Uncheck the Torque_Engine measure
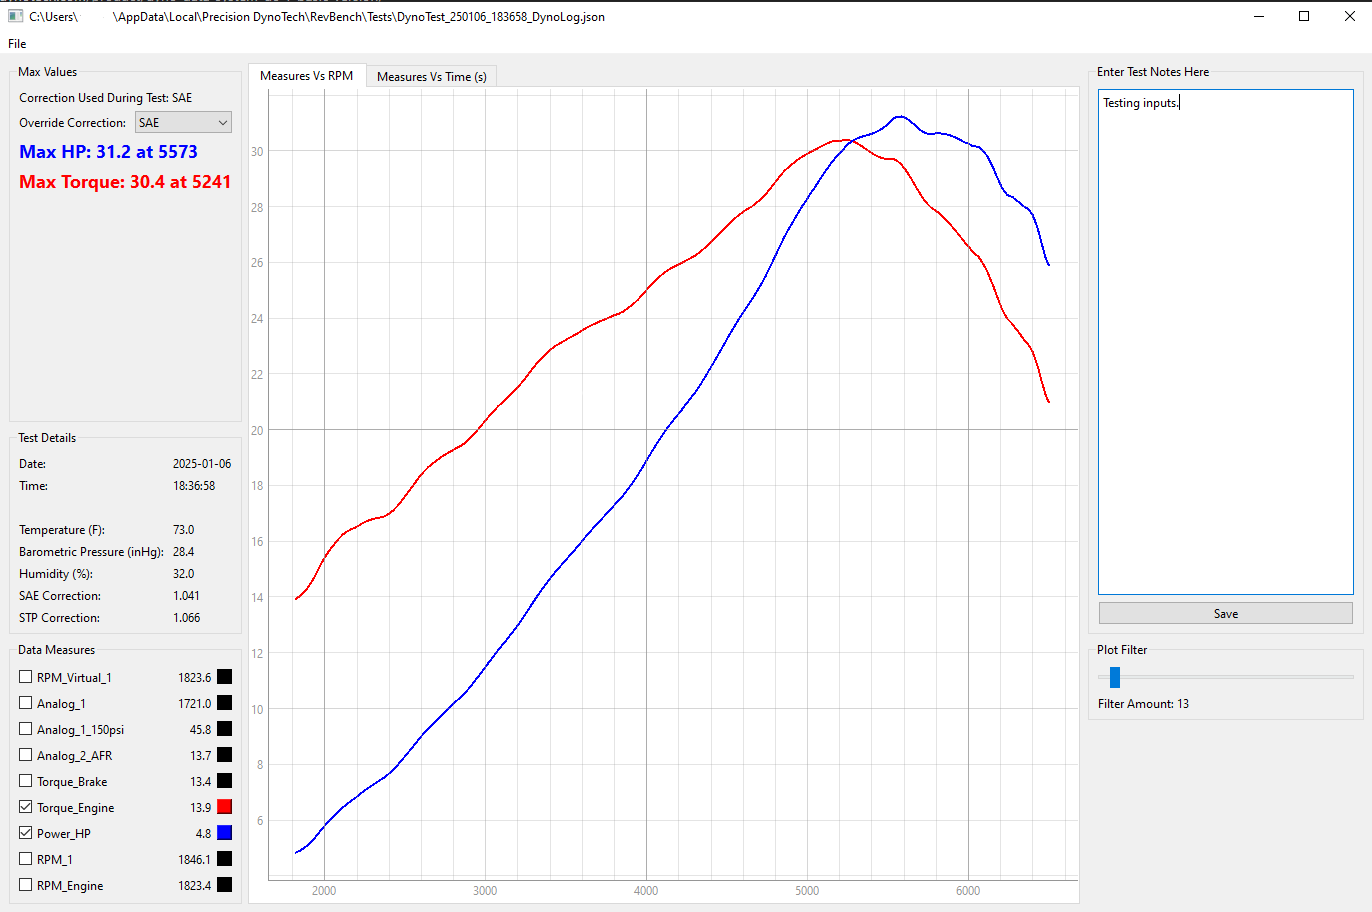 coord(26,807)
